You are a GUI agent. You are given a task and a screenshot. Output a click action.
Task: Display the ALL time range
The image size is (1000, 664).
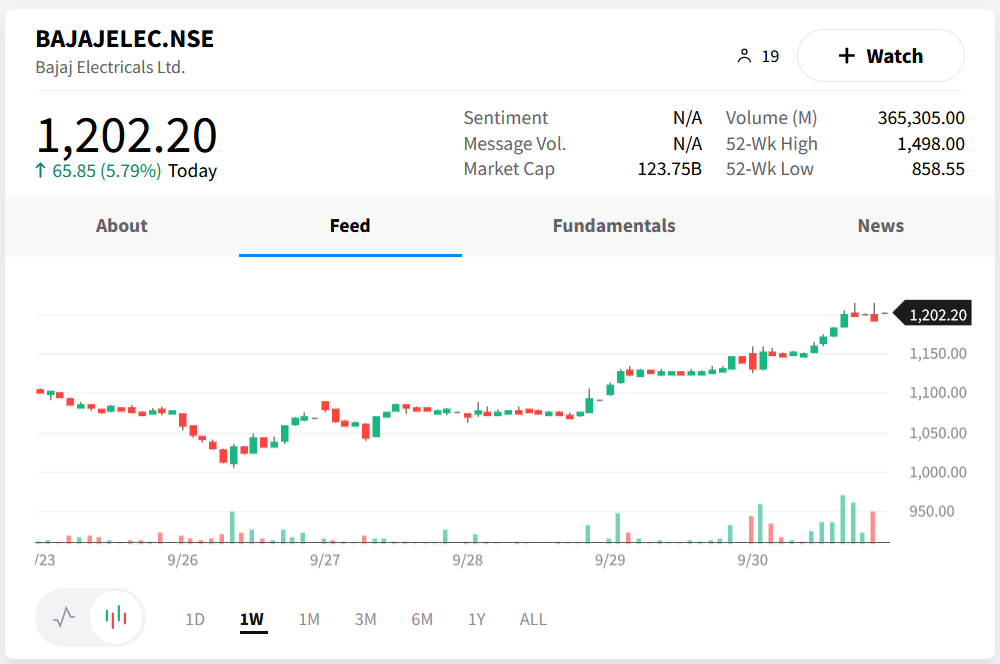tap(533, 619)
